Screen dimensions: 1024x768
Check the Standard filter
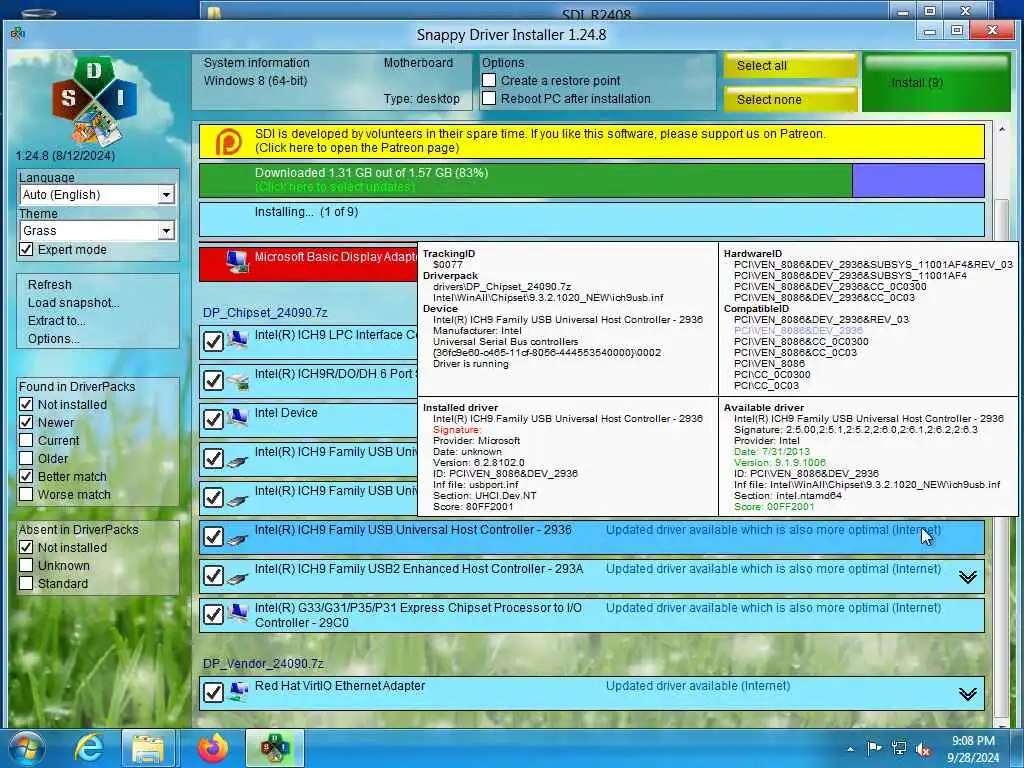(x=26, y=583)
